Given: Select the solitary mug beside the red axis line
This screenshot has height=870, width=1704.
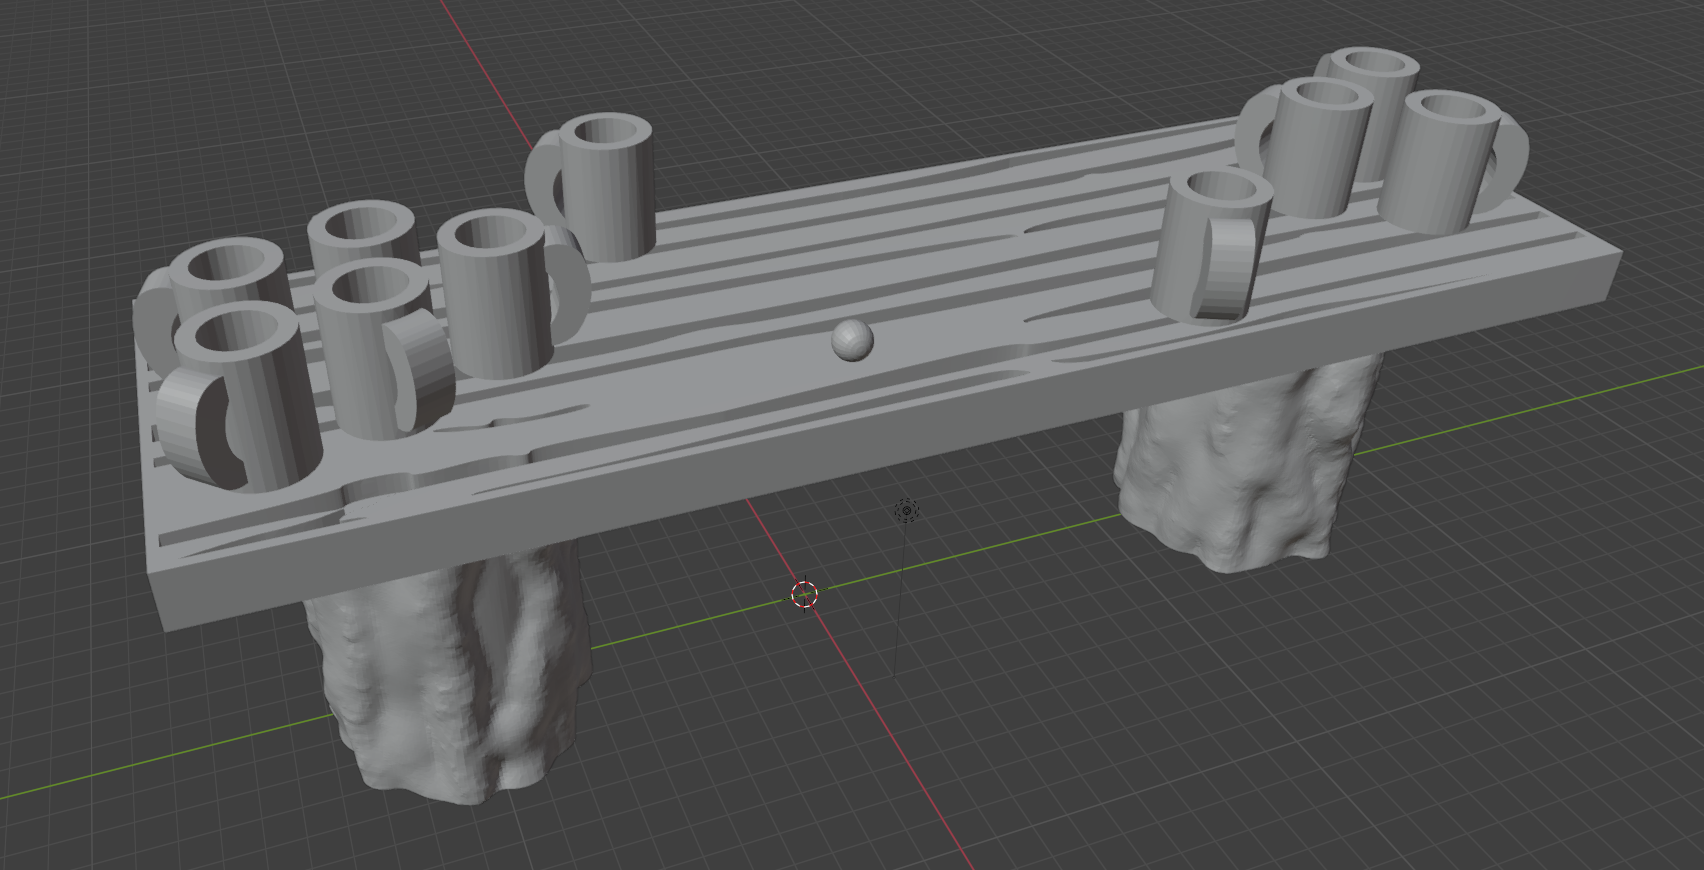Looking at the screenshot, I should coord(593,187).
